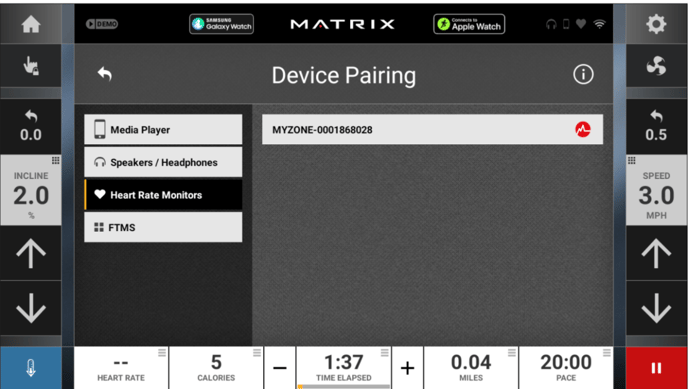
Task: Open Pace tile menu
Action: pos(607,353)
